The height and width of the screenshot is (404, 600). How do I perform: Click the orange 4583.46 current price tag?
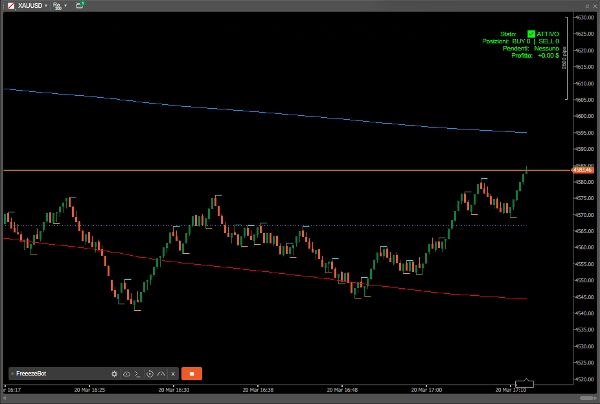pyautogui.click(x=583, y=170)
